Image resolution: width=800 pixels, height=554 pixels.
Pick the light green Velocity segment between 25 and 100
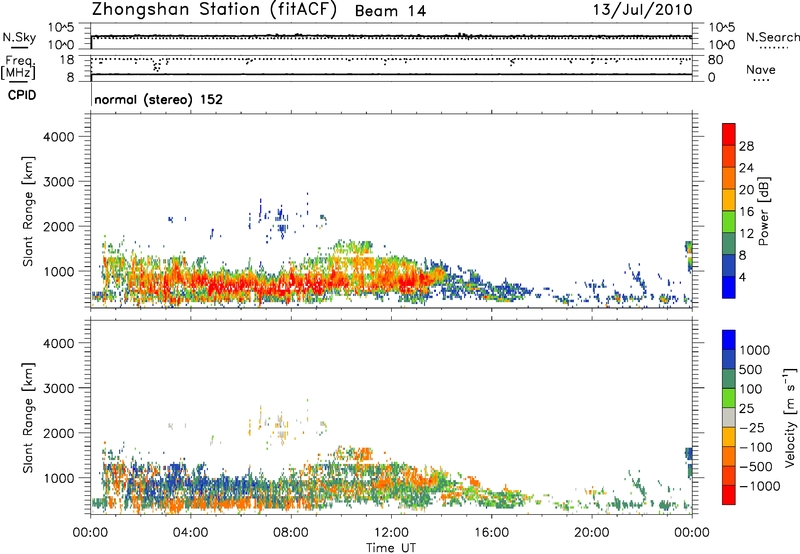point(729,398)
